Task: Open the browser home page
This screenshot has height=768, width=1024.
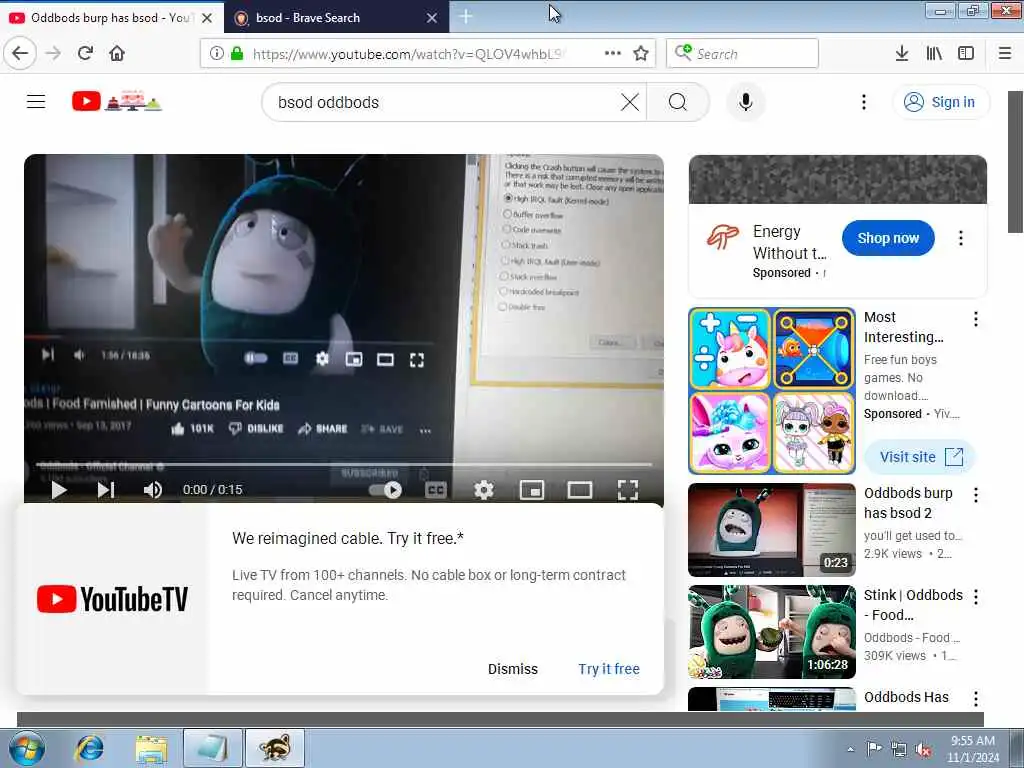Action: tap(117, 53)
